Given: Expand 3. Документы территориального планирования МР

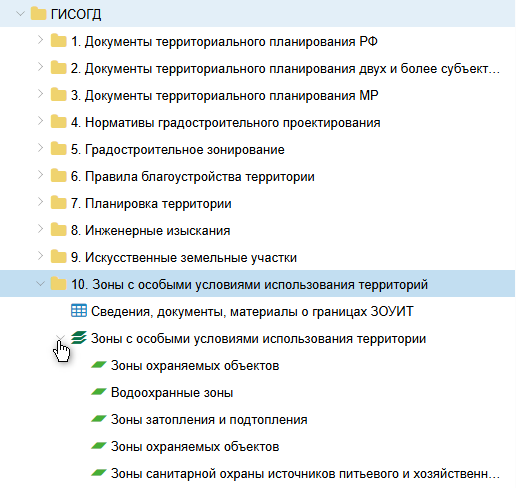Looking at the screenshot, I should [x=40, y=94].
